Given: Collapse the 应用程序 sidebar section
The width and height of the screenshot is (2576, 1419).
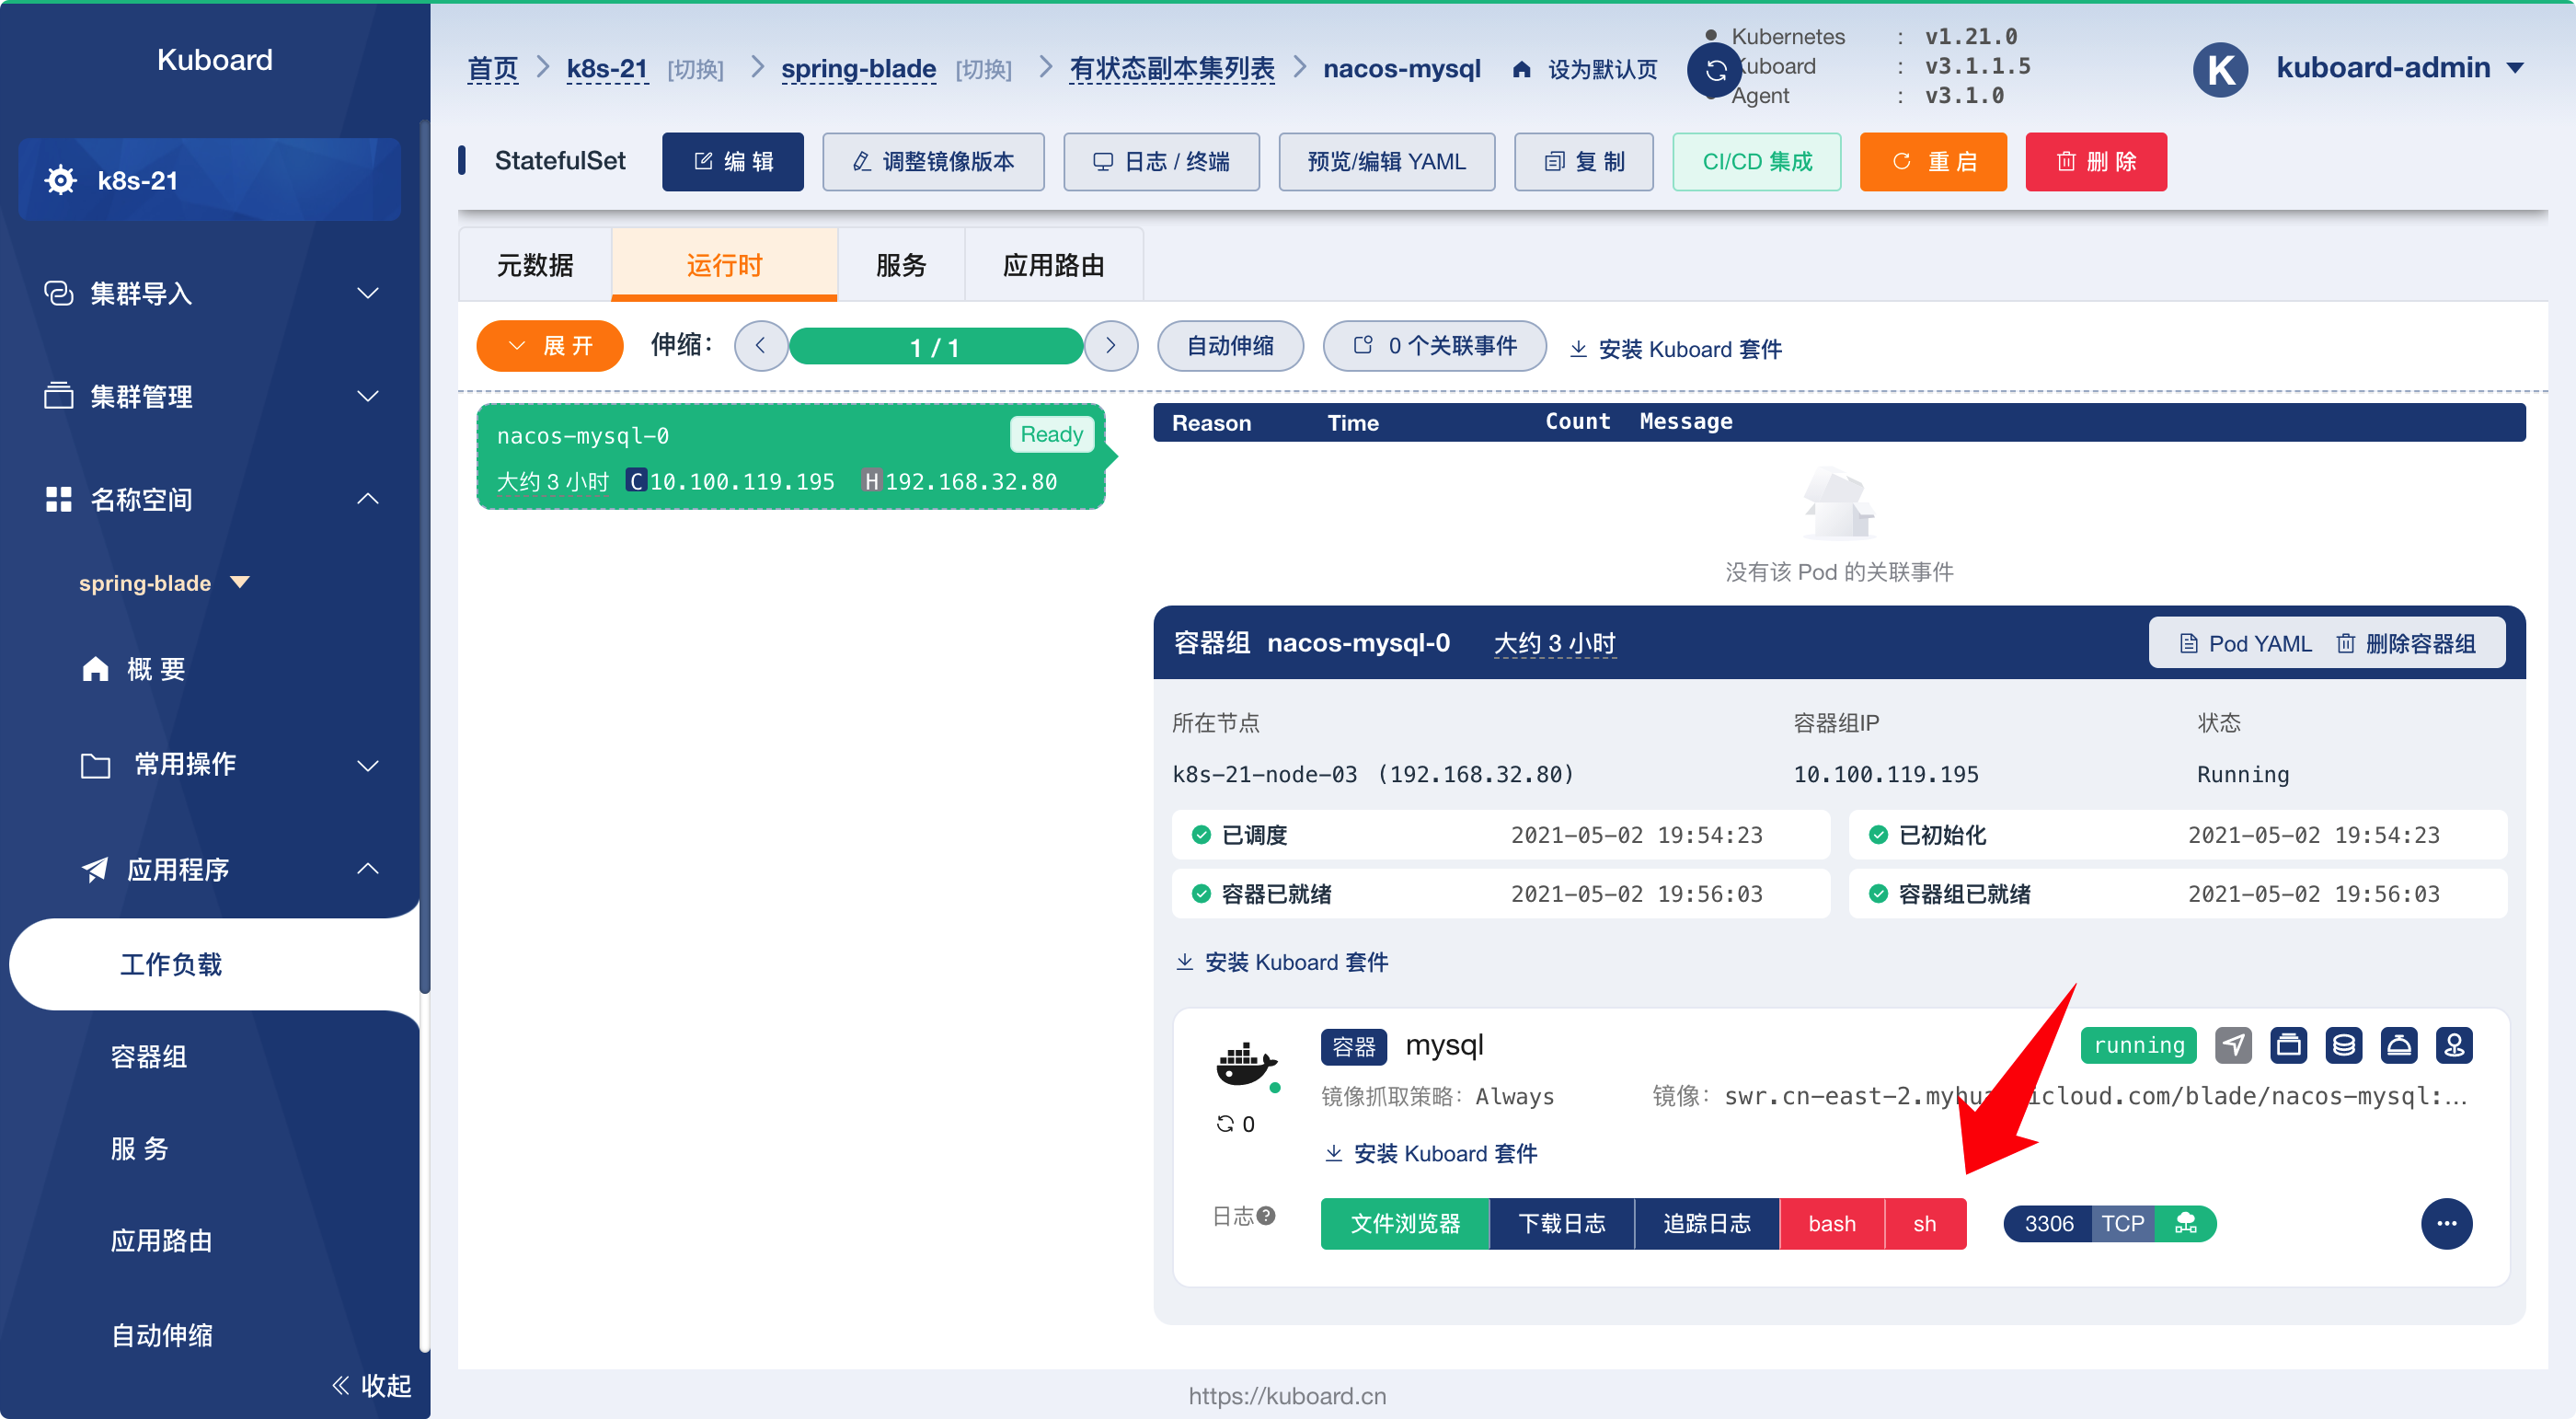Looking at the screenshot, I should point(368,869).
